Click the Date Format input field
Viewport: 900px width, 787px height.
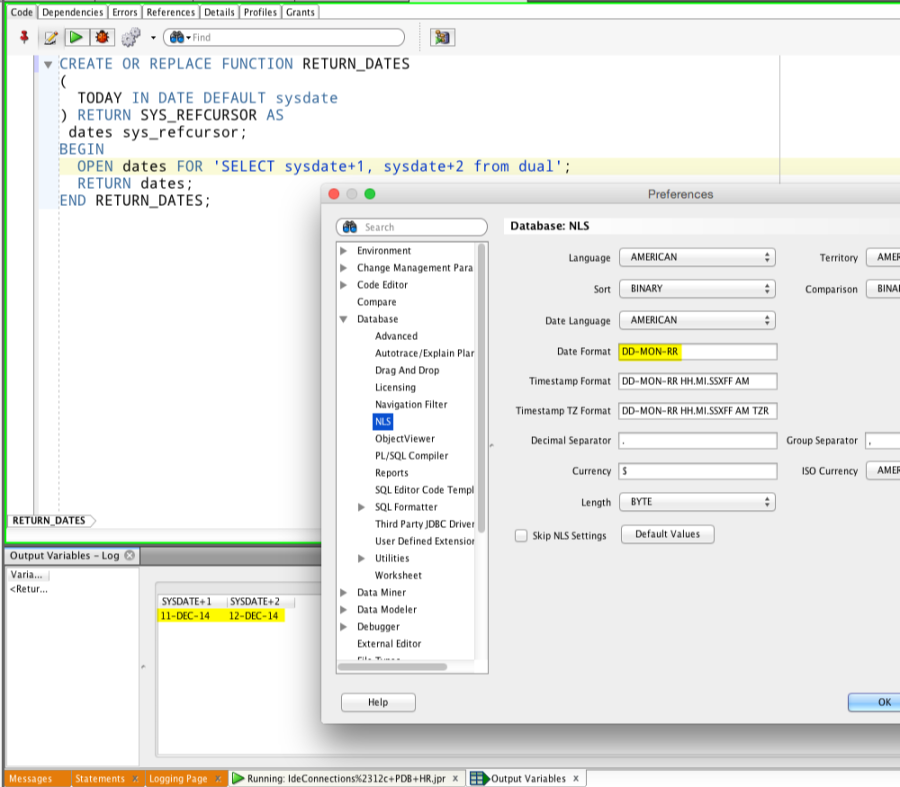[x=697, y=352]
